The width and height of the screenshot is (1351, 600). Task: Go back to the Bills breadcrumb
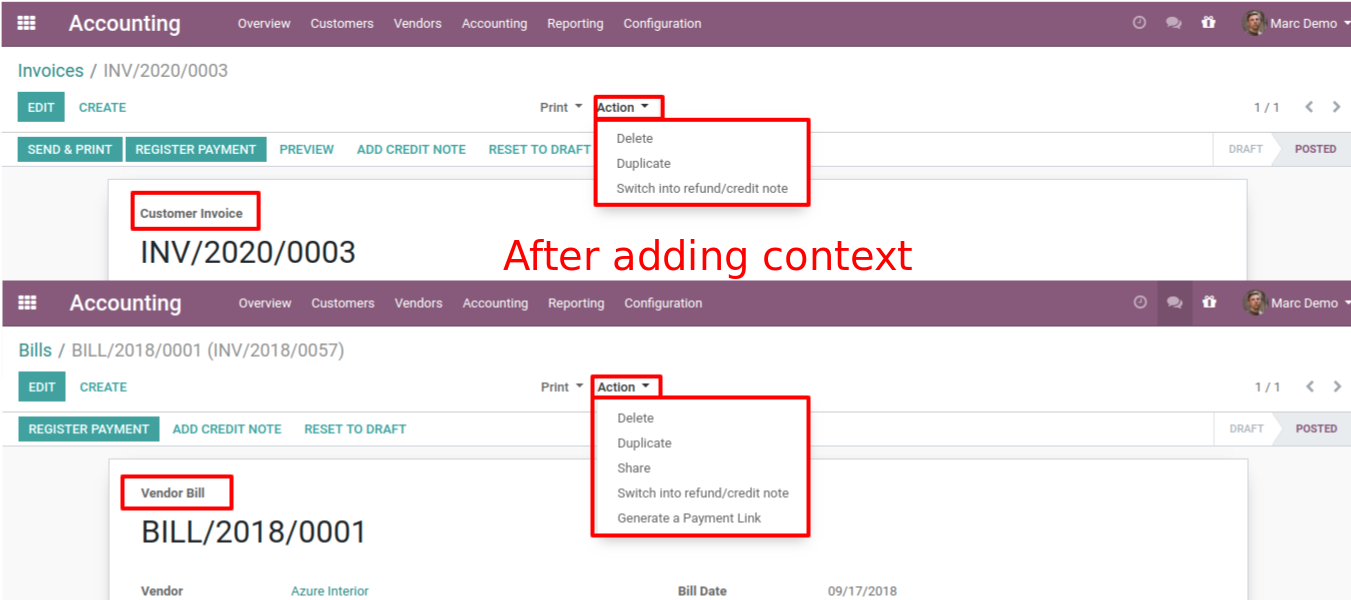[35, 351]
